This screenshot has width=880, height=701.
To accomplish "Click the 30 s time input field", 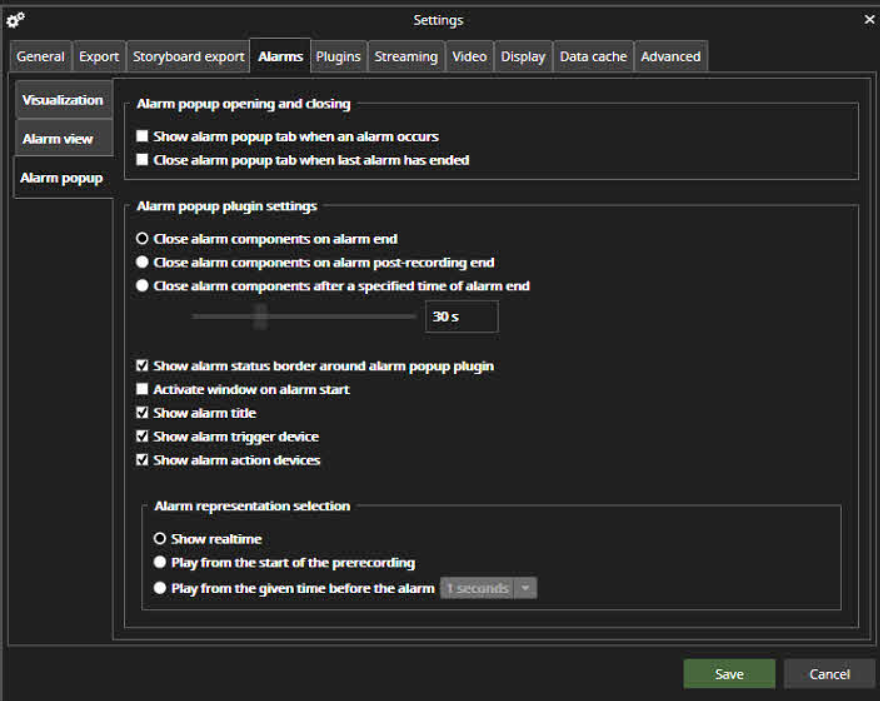I will [x=461, y=317].
